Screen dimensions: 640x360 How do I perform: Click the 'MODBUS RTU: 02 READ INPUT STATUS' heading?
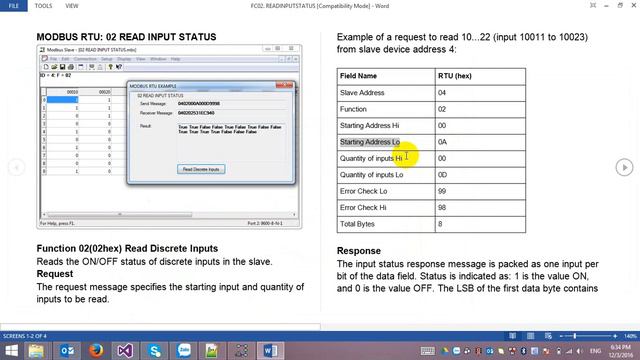tap(127, 37)
